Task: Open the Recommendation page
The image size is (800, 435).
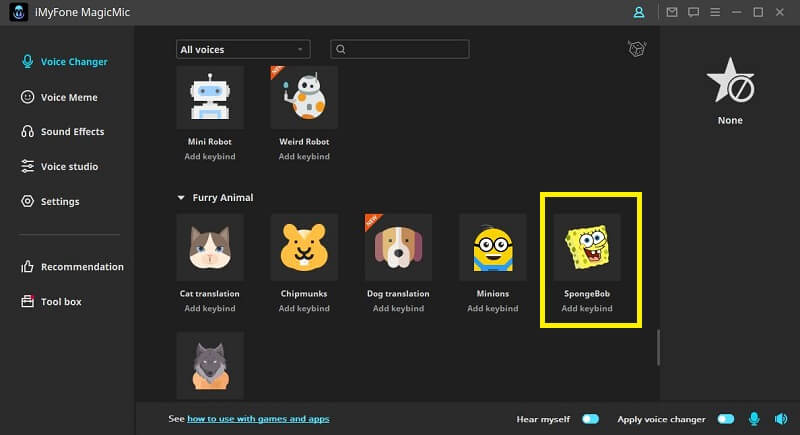Action: (x=72, y=267)
